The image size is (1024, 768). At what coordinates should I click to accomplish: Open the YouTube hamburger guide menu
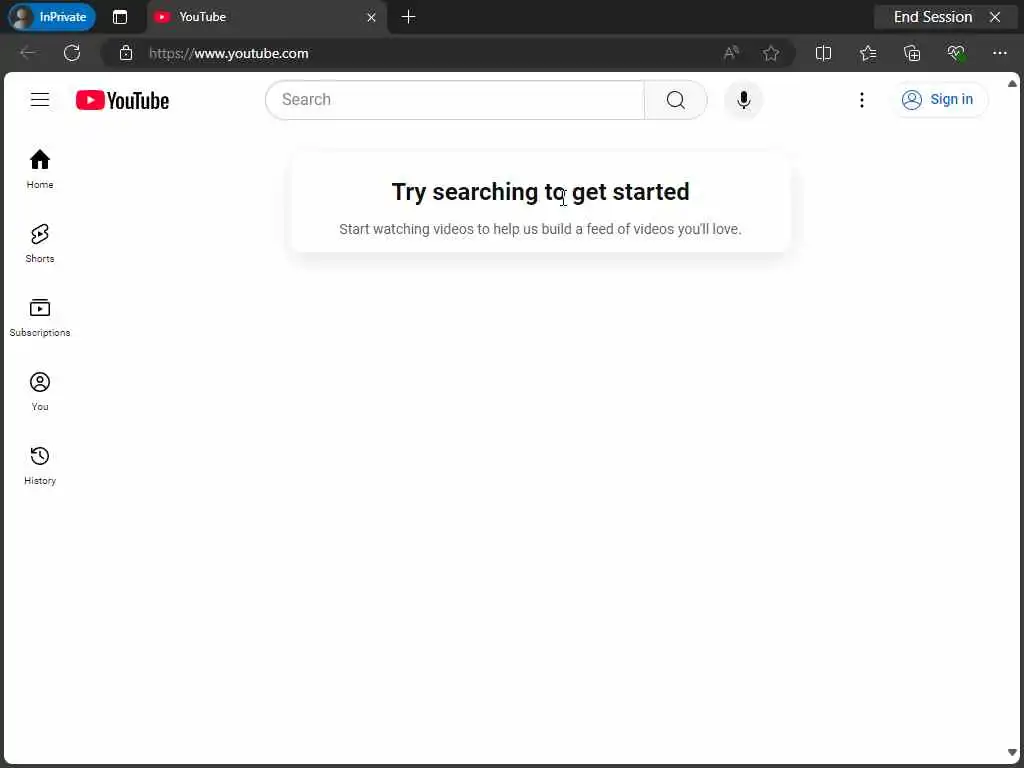40,100
